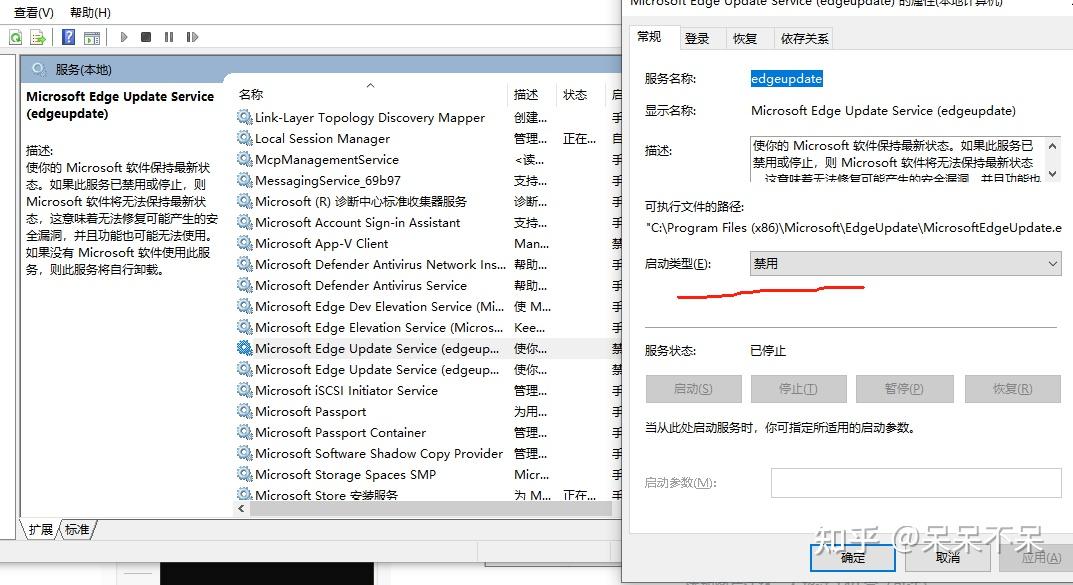Click the 确定 button

tap(852, 559)
